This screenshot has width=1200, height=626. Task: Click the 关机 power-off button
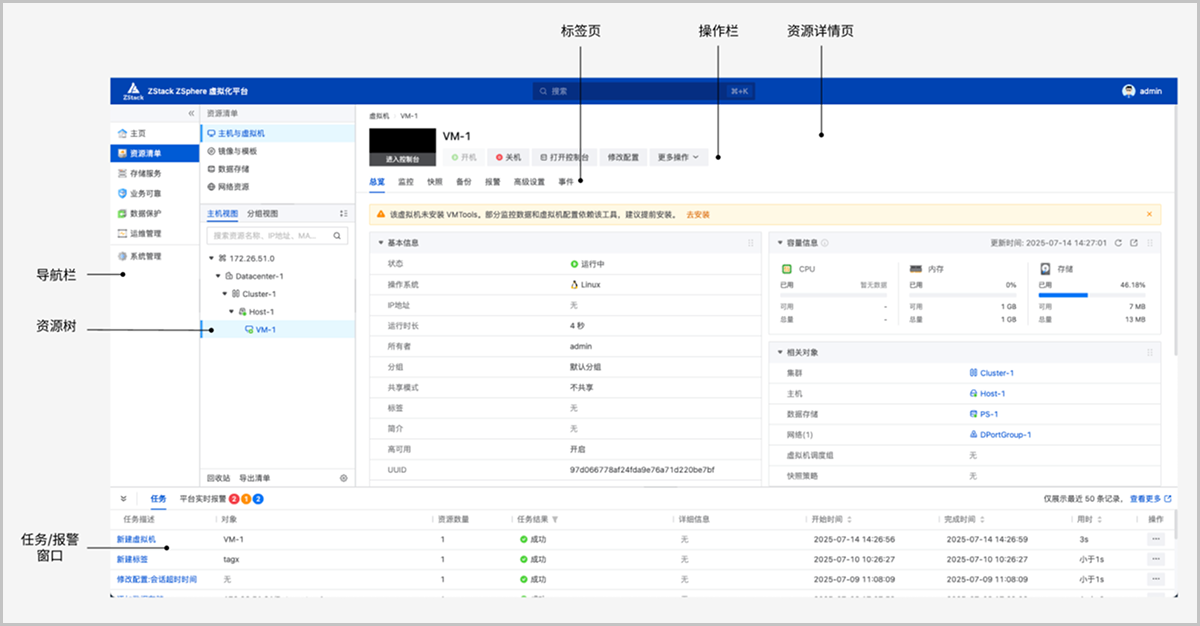(508, 157)
